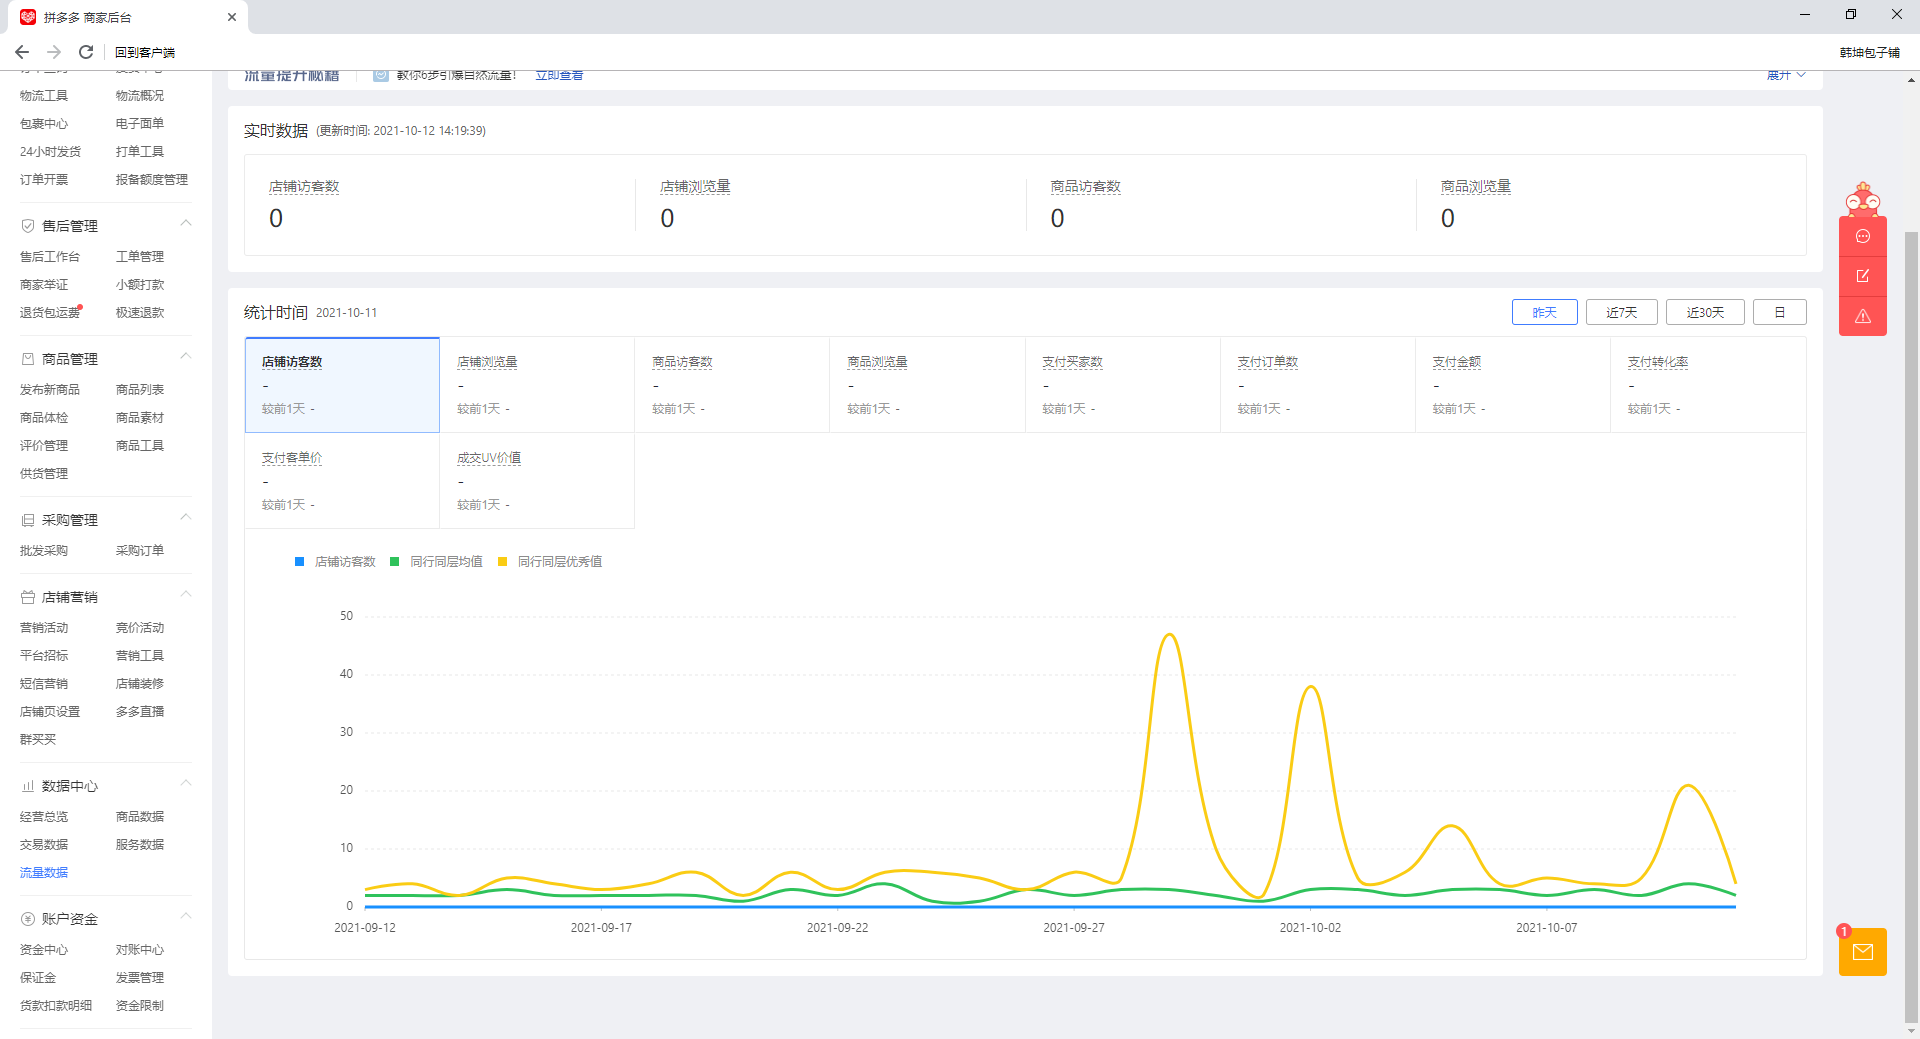Select the 近7天 time range tab

coord(1621,313)
